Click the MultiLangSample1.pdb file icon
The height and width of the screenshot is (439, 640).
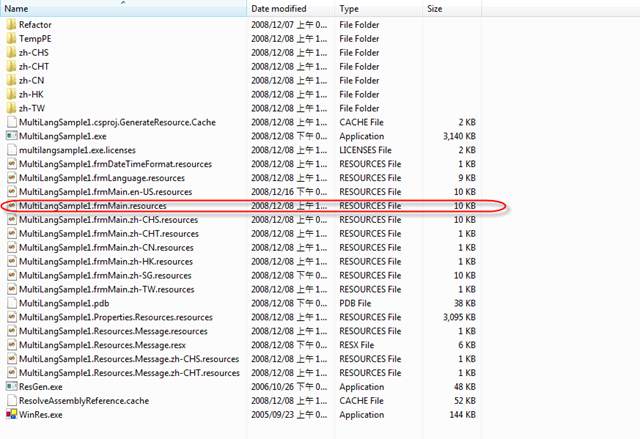point(12,303)
